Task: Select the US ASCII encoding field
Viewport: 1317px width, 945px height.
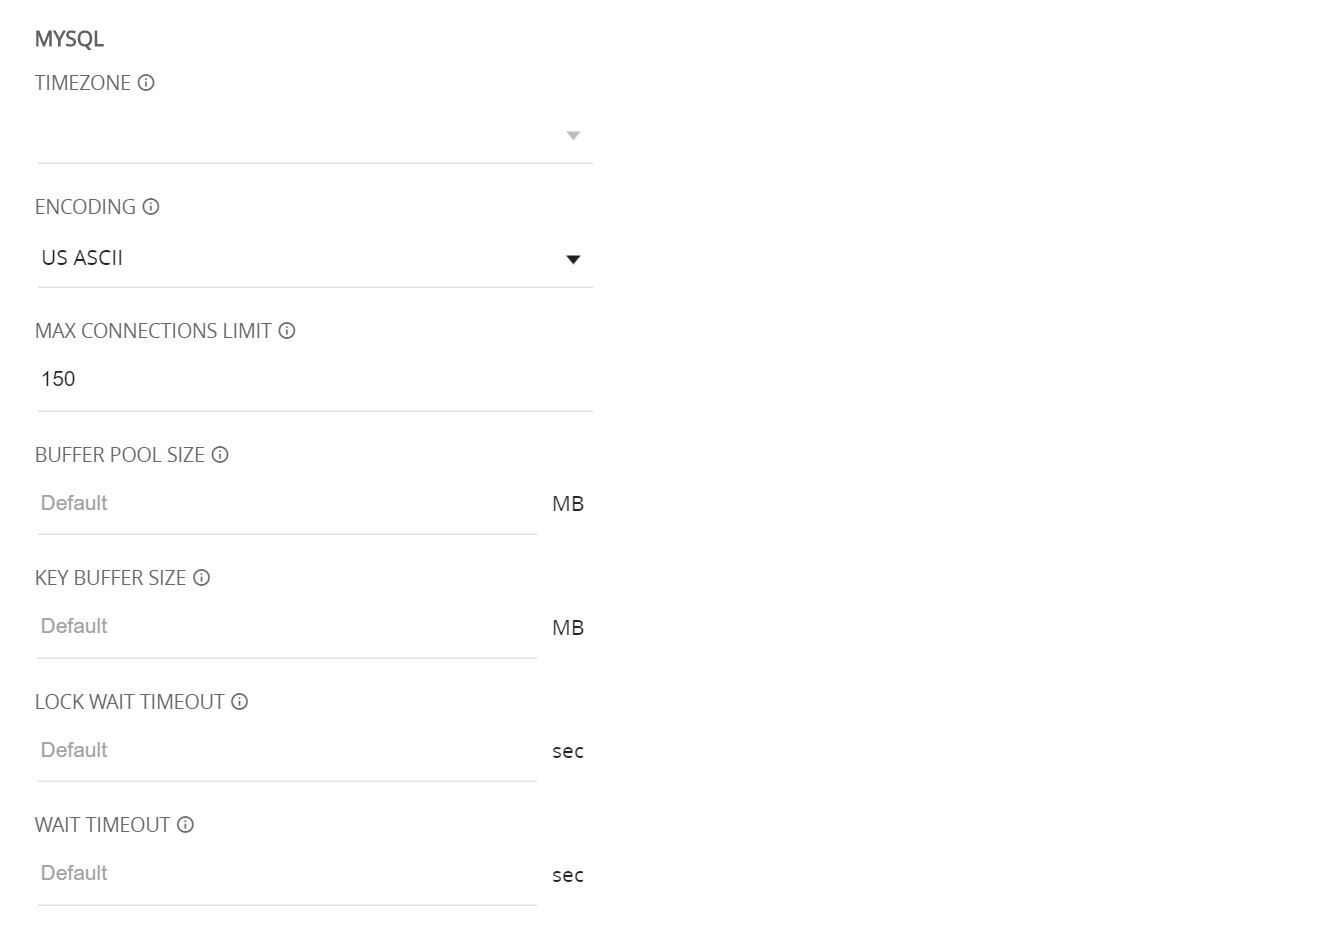Action: pos(315,259)
